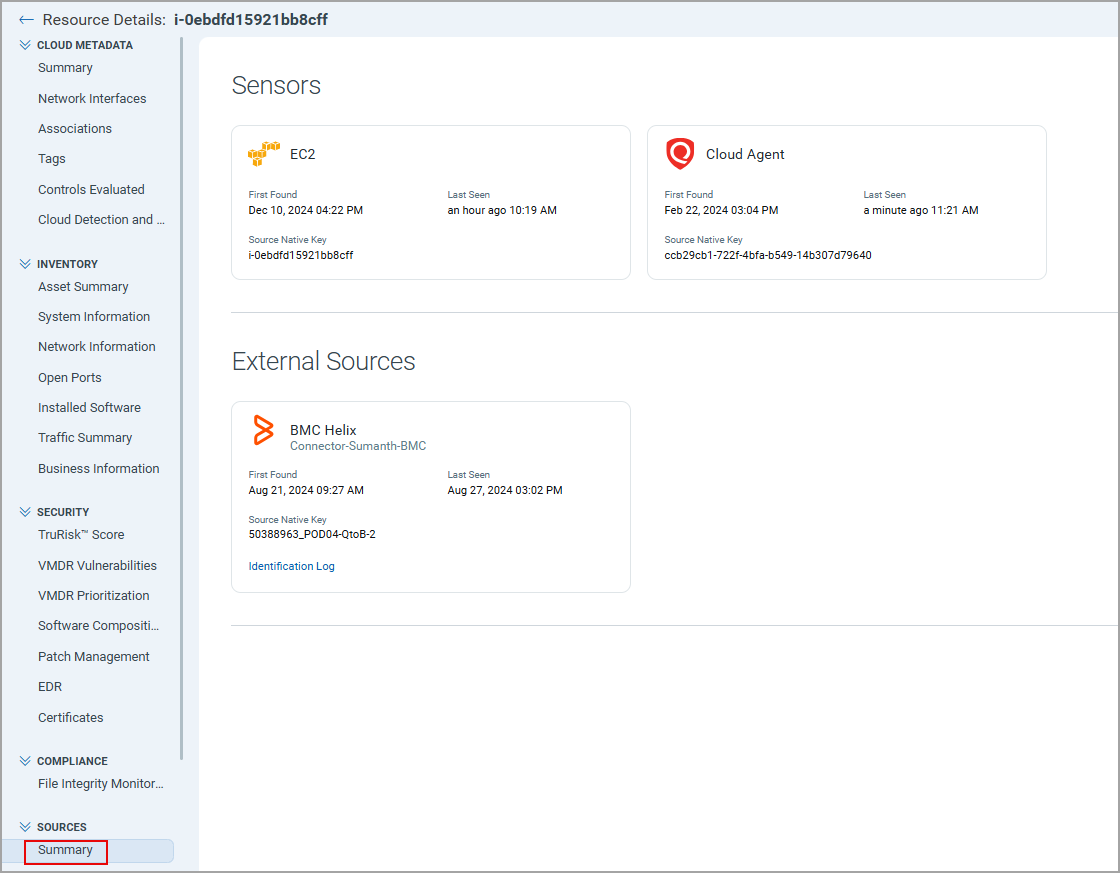Screen dimensions: 1120x873
Task: Open File Integrity Monitoring item
Action: 101,784
